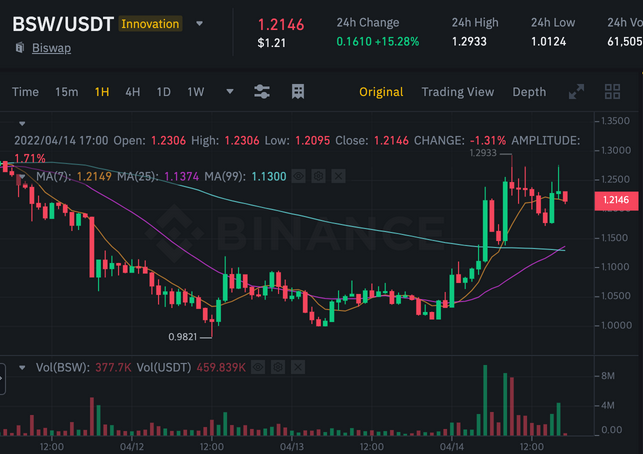Viewport: 643px width, 454px height.
Task: Switch to the Depth chart tab
Action: point(529,92)
